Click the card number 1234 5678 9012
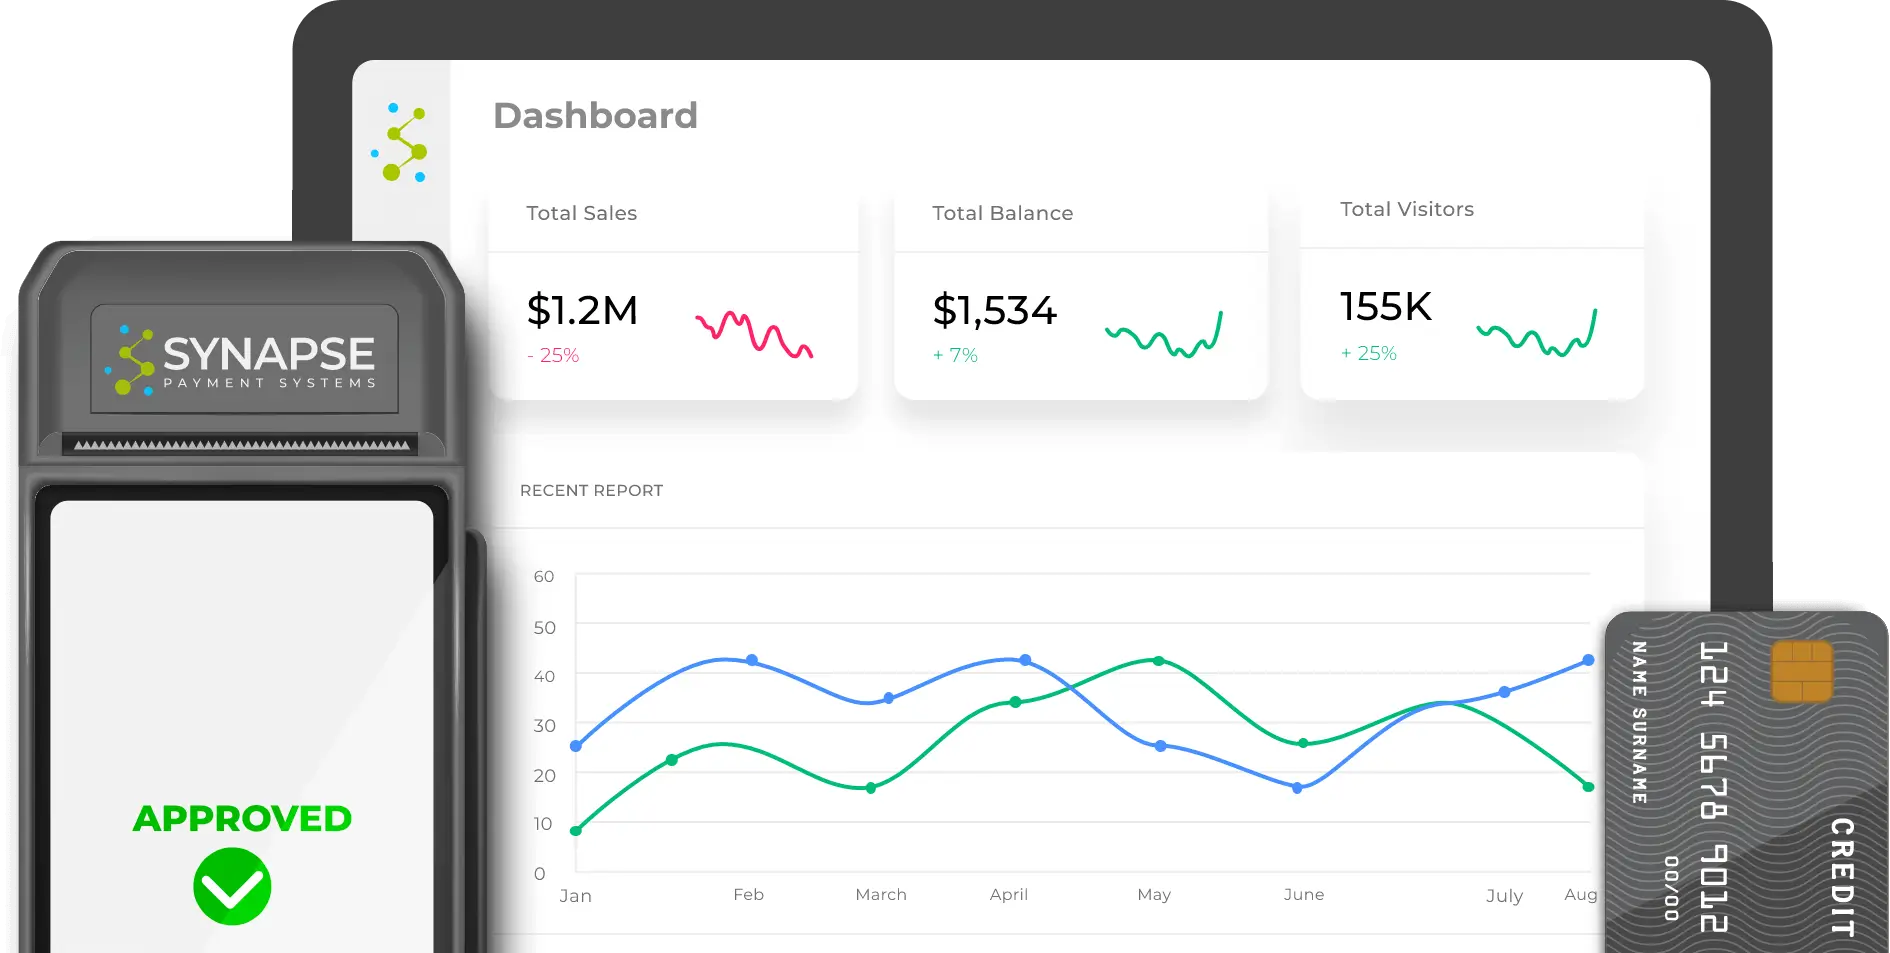1890x953 pixels. 1714,787
